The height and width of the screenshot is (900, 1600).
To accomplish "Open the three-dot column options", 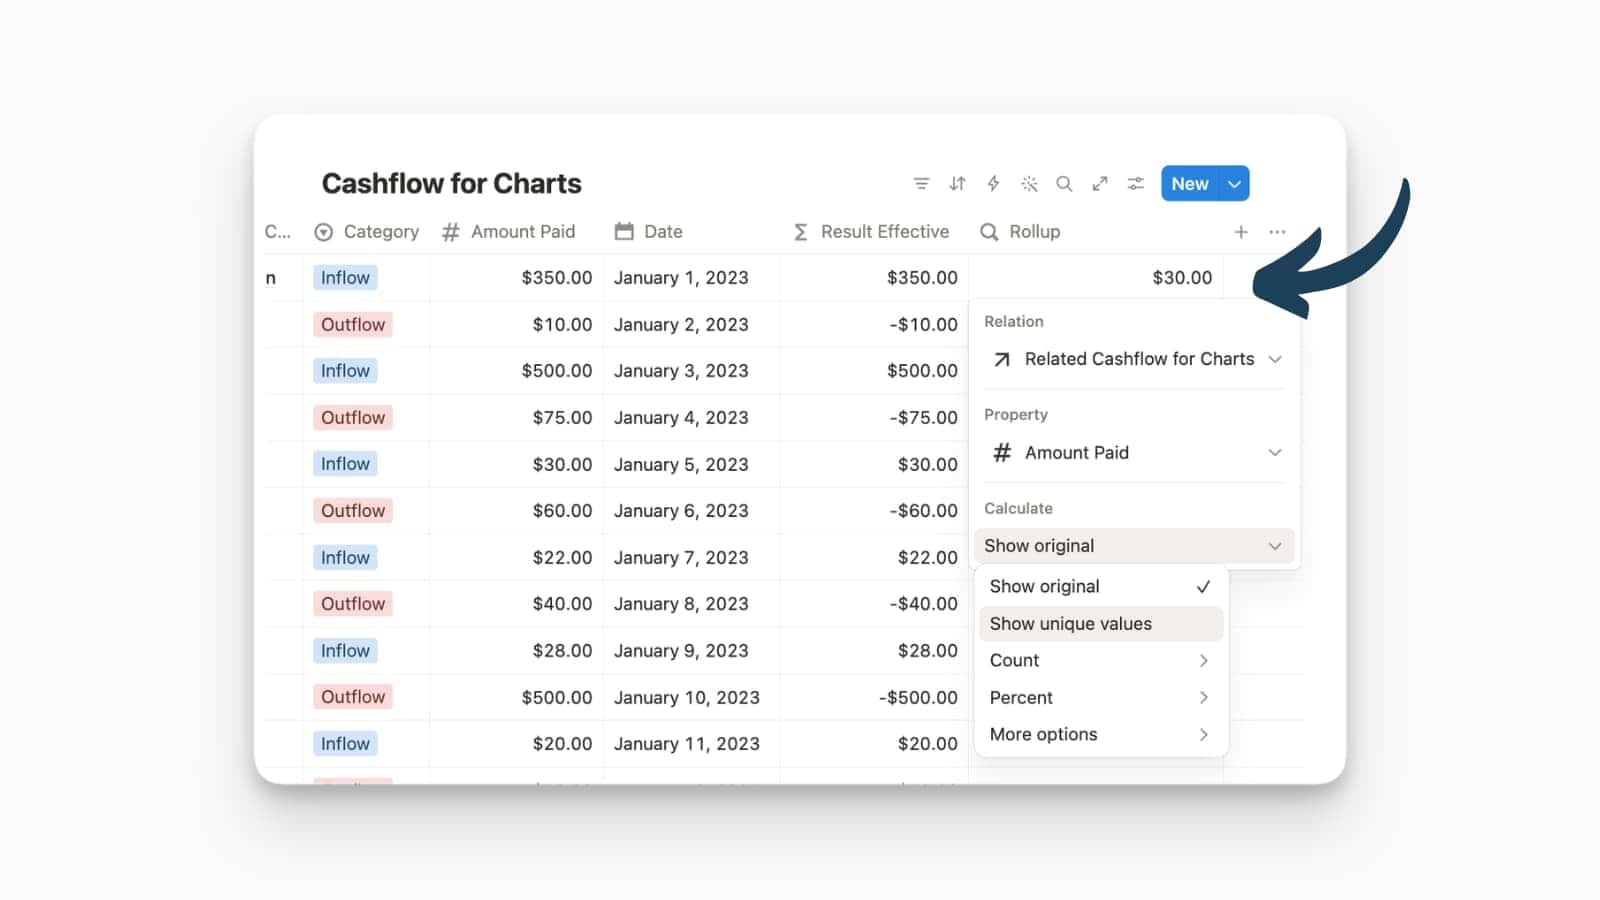I will pyautogui.click(x=1277, y=232).
